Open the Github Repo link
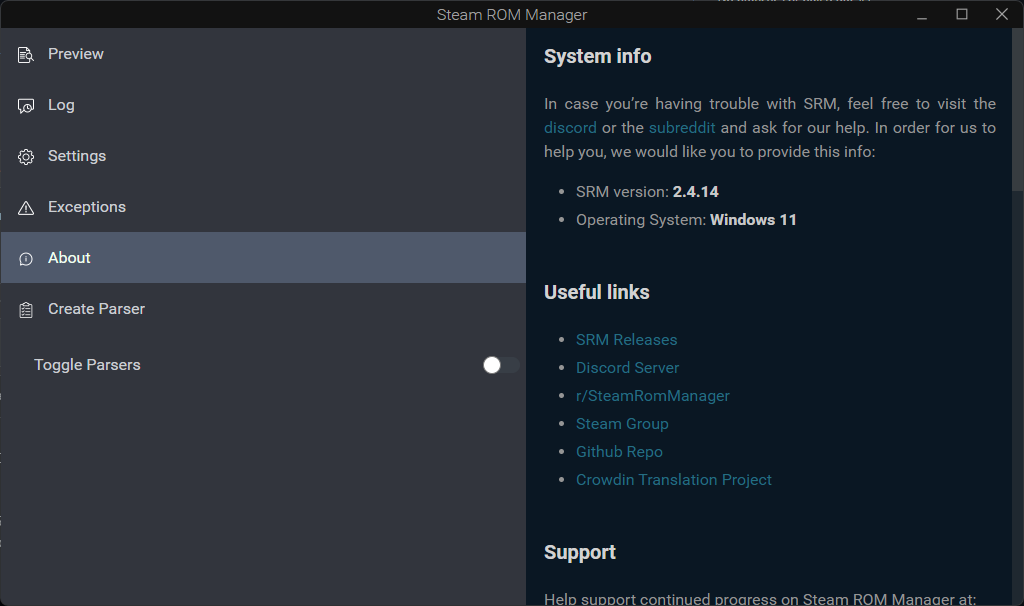 (619, 451)
